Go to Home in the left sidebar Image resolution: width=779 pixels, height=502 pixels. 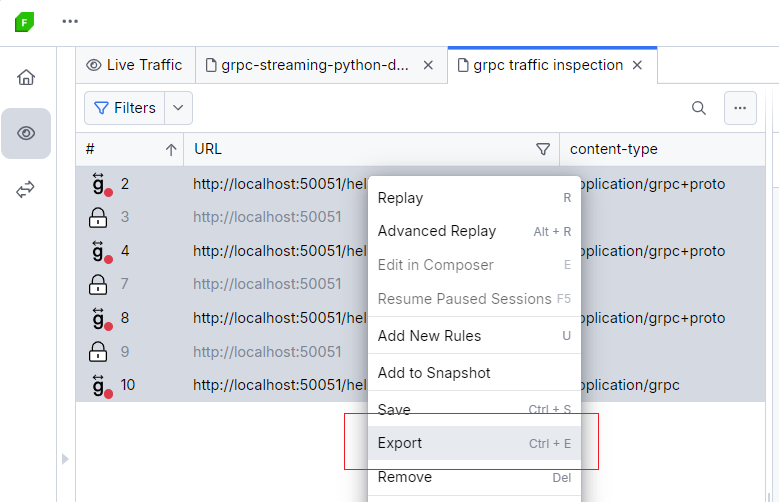pyautogui.click(x=26, y=77)
